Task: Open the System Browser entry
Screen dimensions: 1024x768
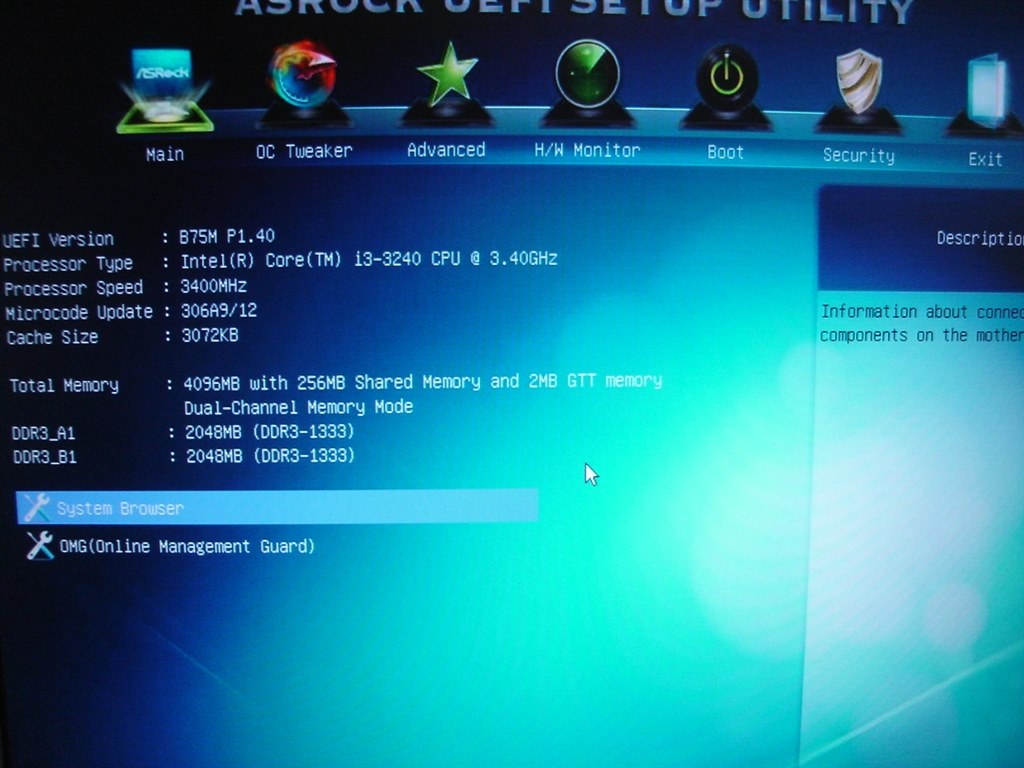Action: click(x=278, y=507)
